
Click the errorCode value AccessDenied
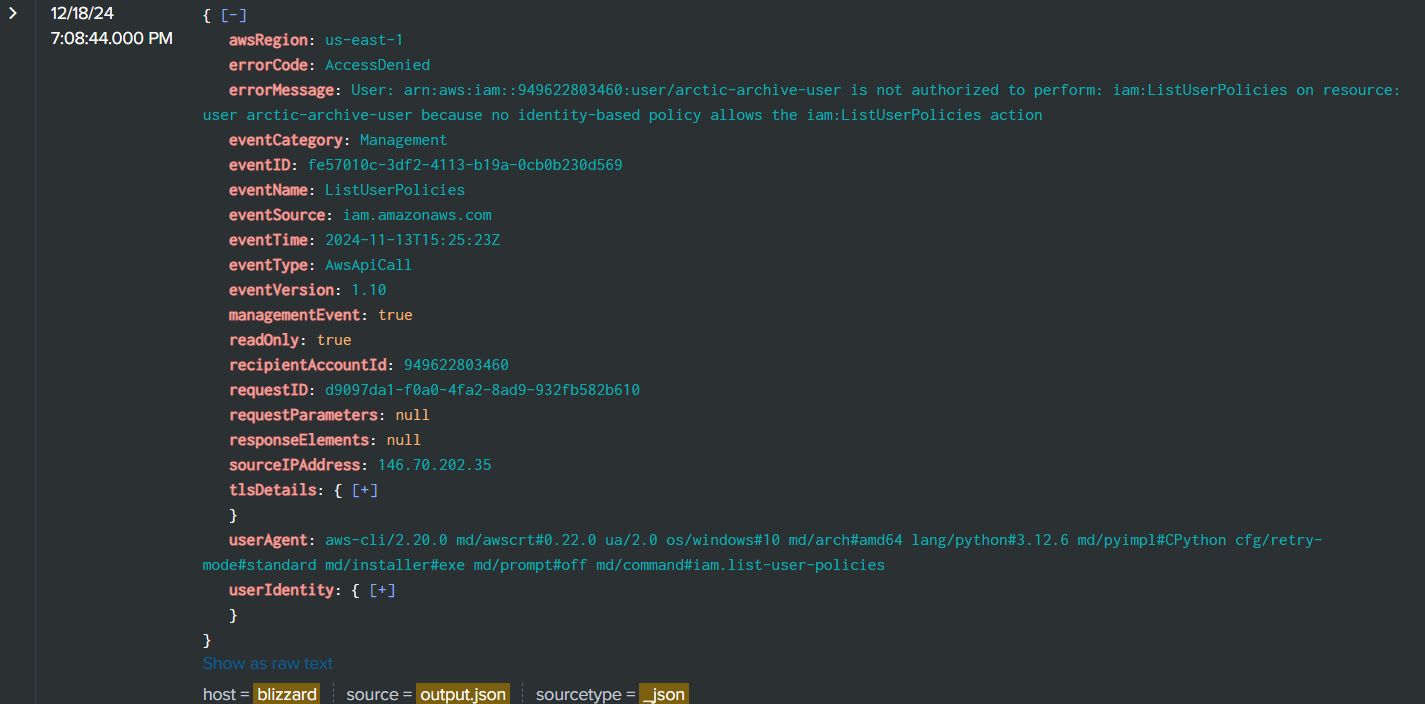tap(377, 65)
